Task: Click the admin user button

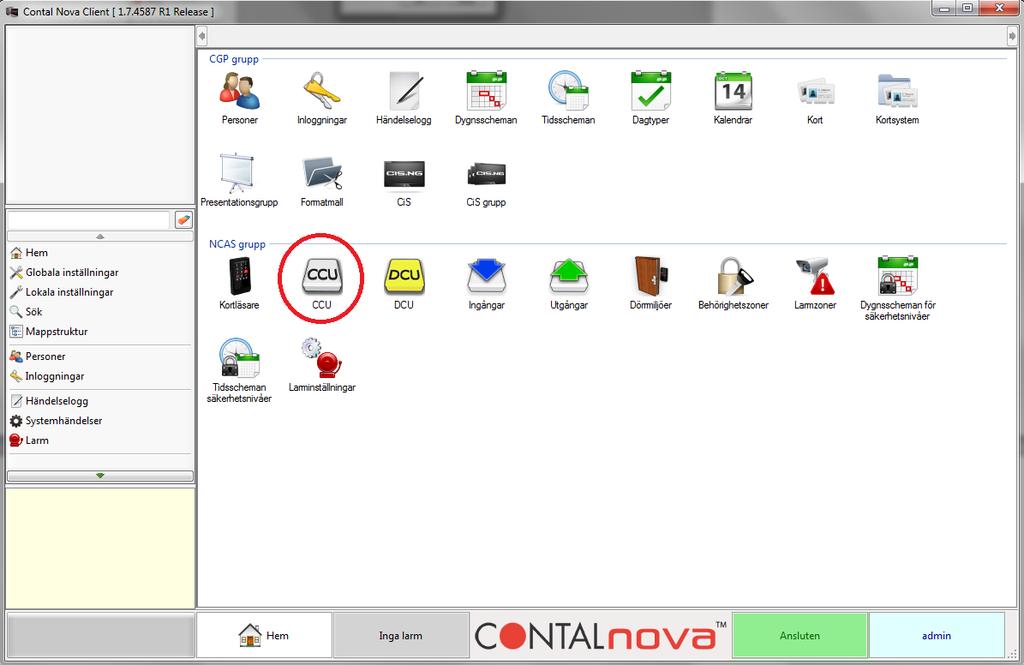Action: click(936, 635)
